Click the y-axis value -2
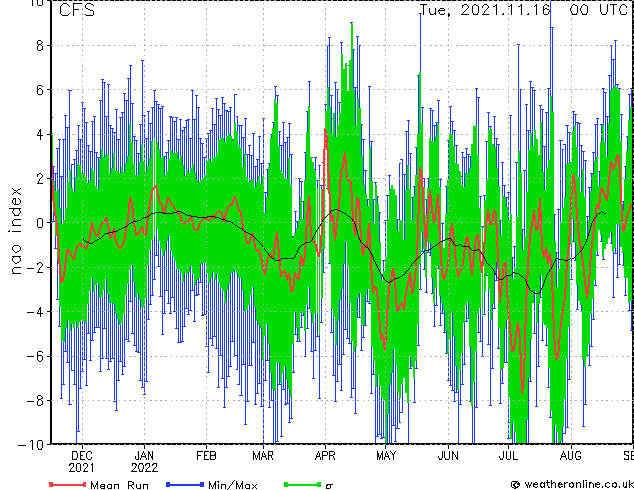 coord(34,267)
